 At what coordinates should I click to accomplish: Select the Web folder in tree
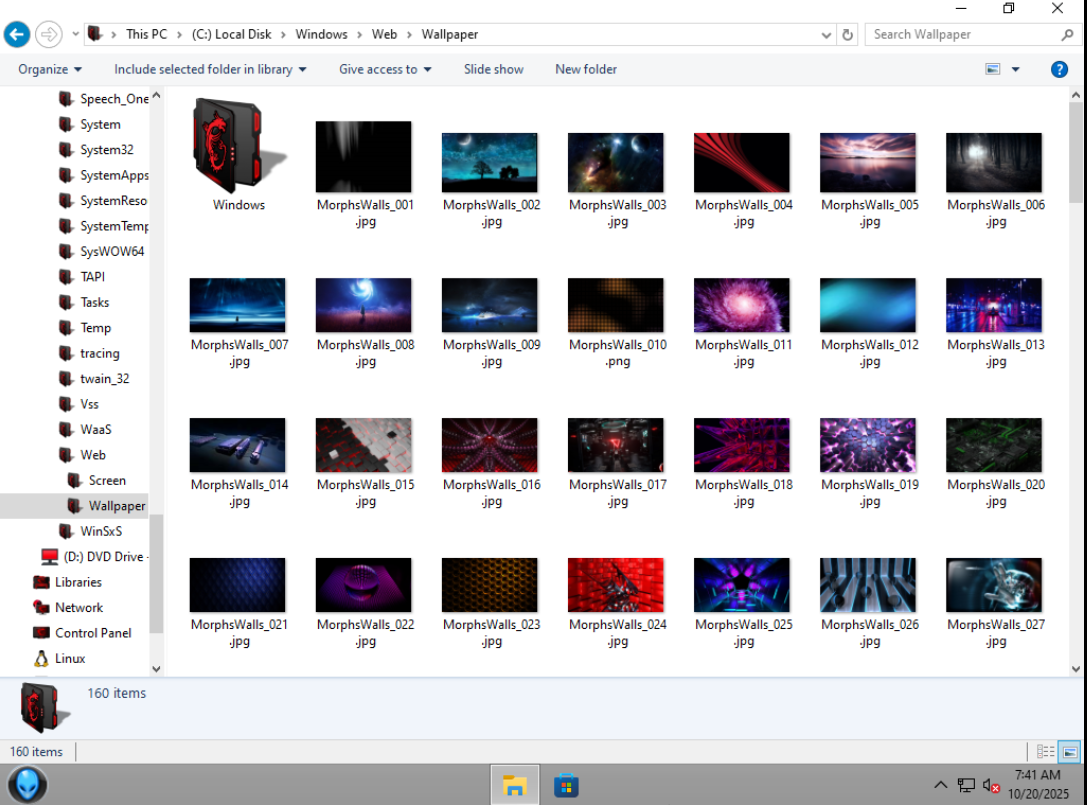coord(92,455)
